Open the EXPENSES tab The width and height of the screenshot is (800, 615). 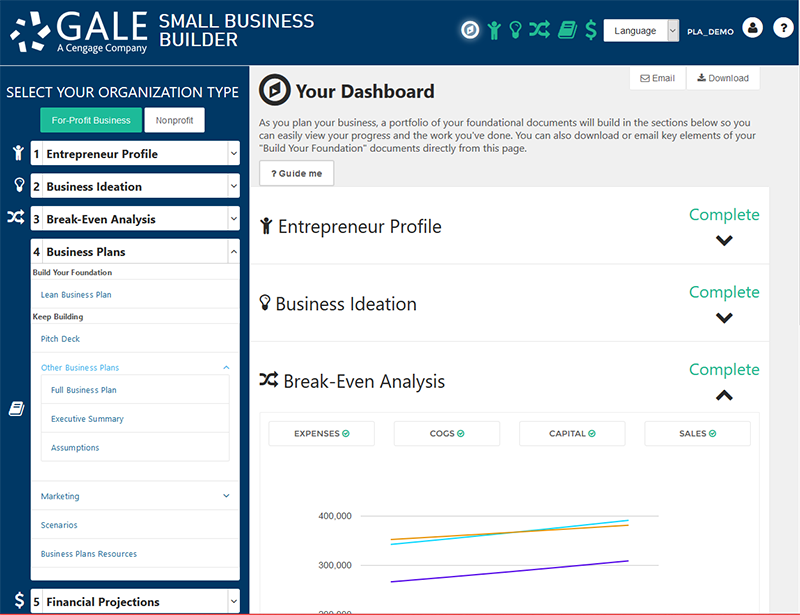tap(321, 433)
